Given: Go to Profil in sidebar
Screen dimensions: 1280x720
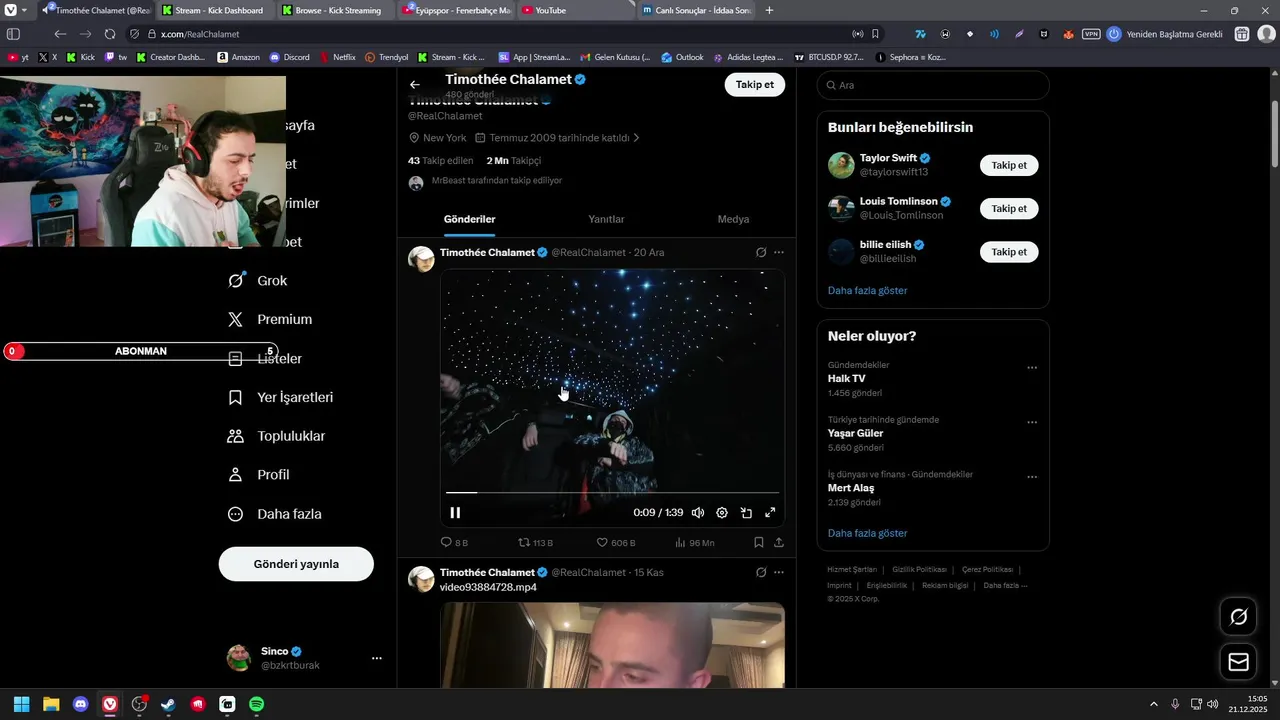Looking at the screenshot, I should [x=259, y=475].
